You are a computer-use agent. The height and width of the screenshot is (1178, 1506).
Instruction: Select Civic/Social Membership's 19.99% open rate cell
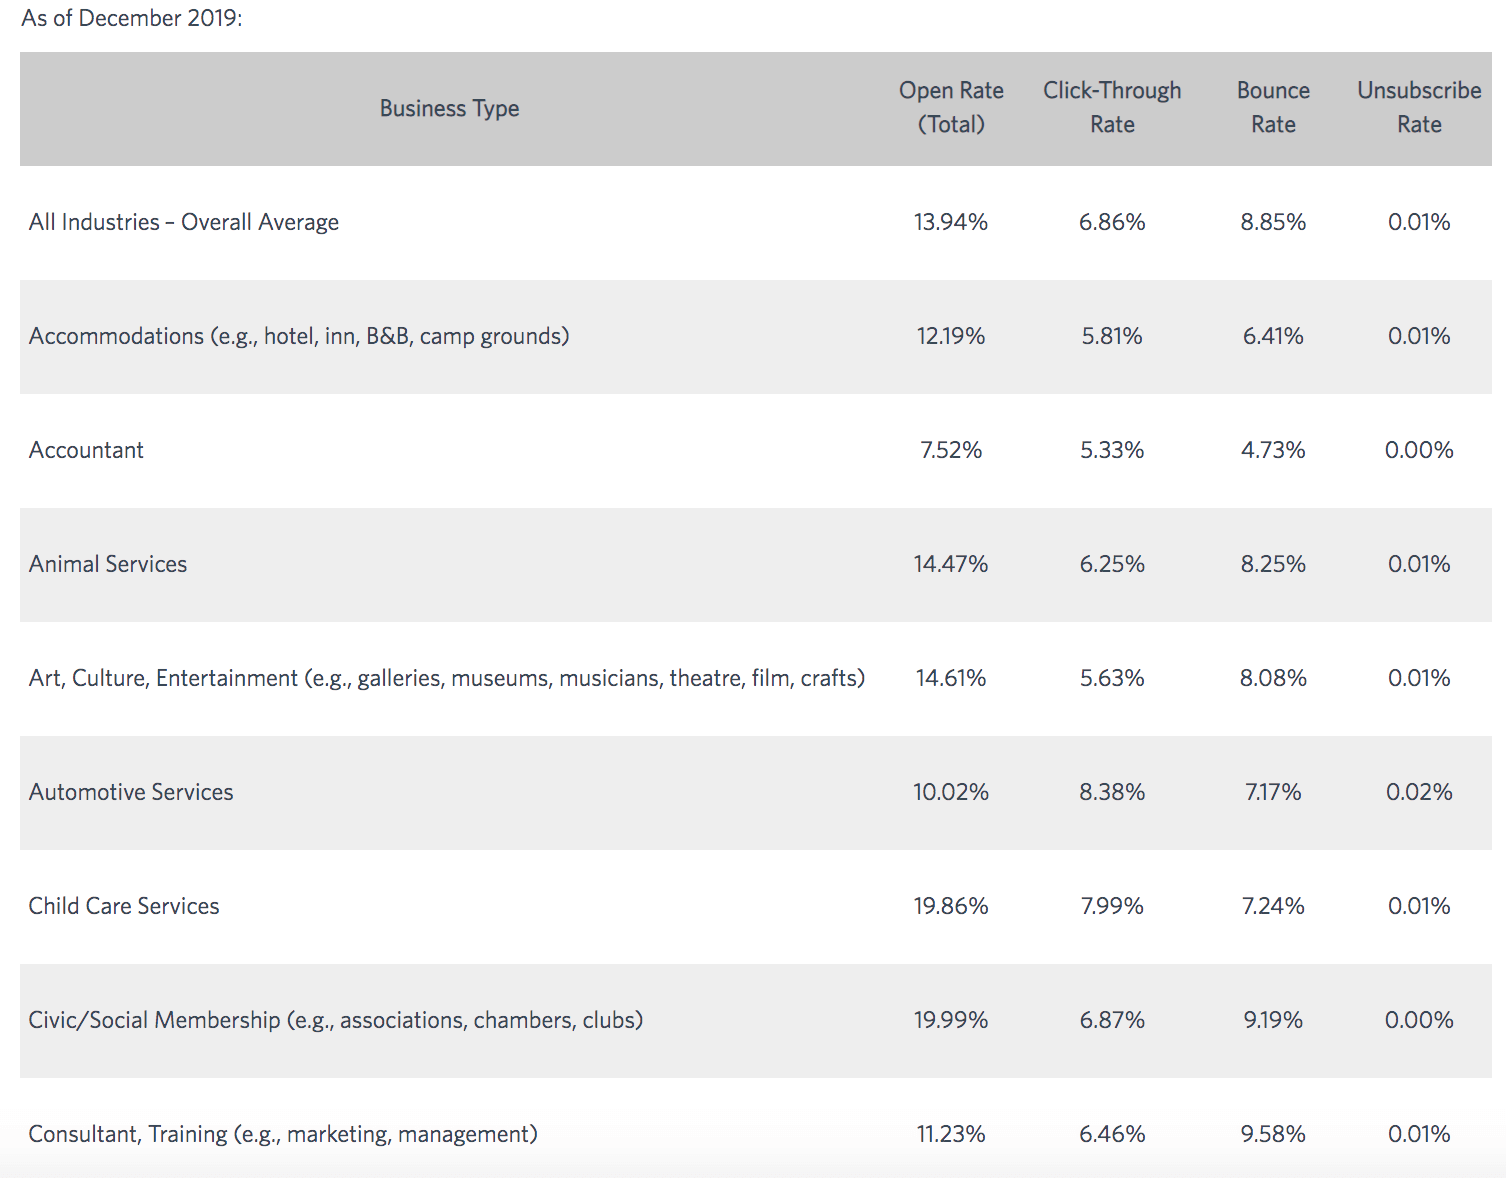[x=951, y=1020]
